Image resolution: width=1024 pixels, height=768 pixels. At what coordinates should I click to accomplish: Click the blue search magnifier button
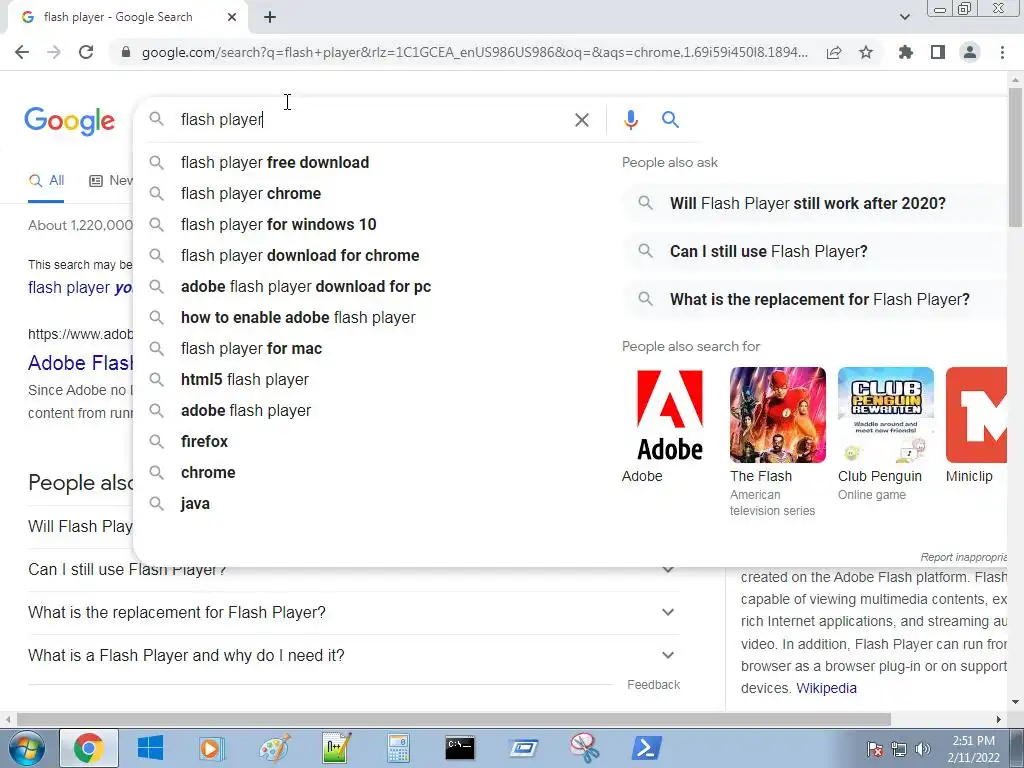[670, 120]
